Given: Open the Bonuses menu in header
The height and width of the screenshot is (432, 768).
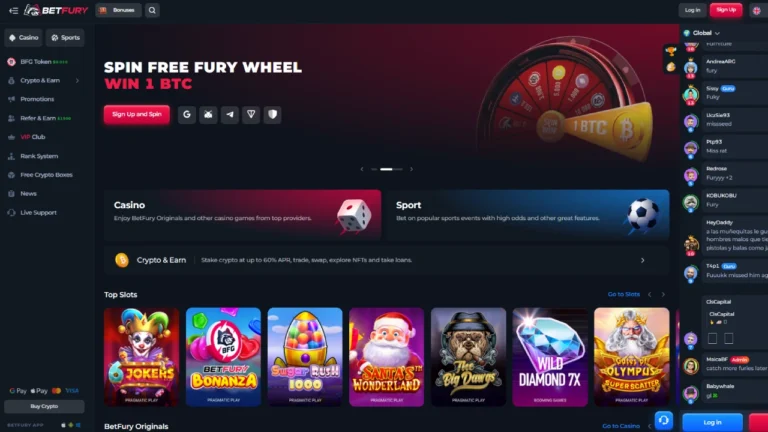Looking at the screenshot, I should (118, 10).
